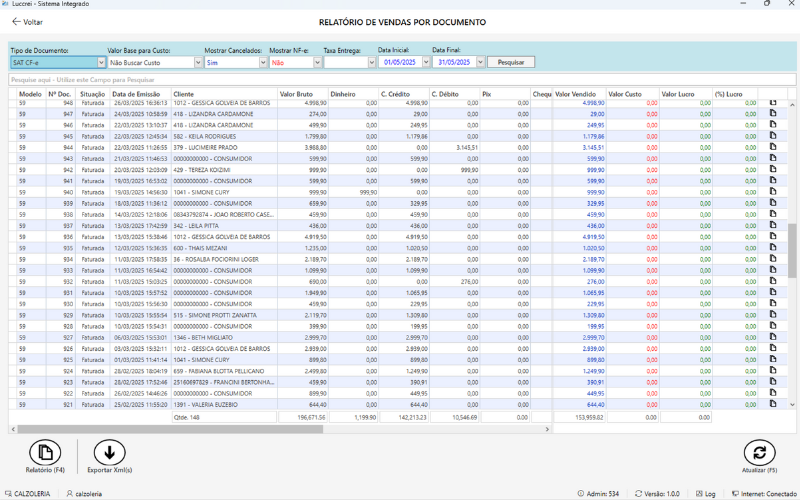Click the Exportar Xml(s) download icon

point(109,453)
